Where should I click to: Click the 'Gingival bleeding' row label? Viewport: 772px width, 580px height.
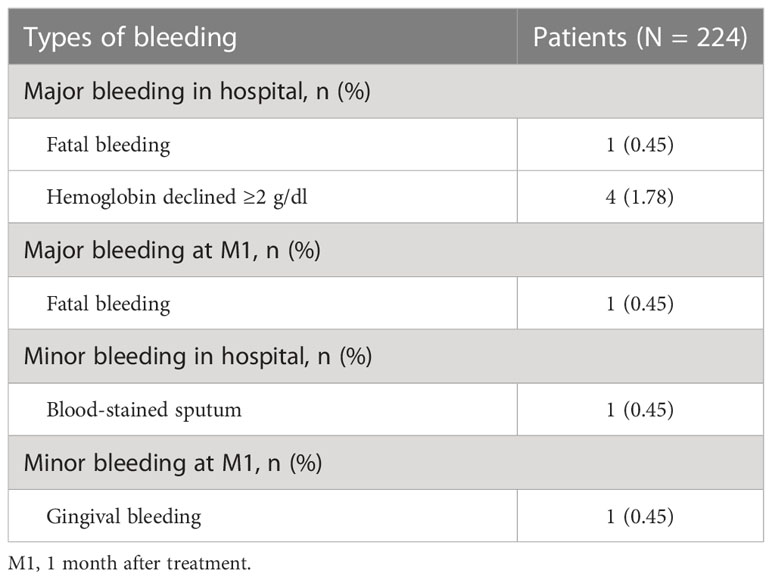click(124, 517)
